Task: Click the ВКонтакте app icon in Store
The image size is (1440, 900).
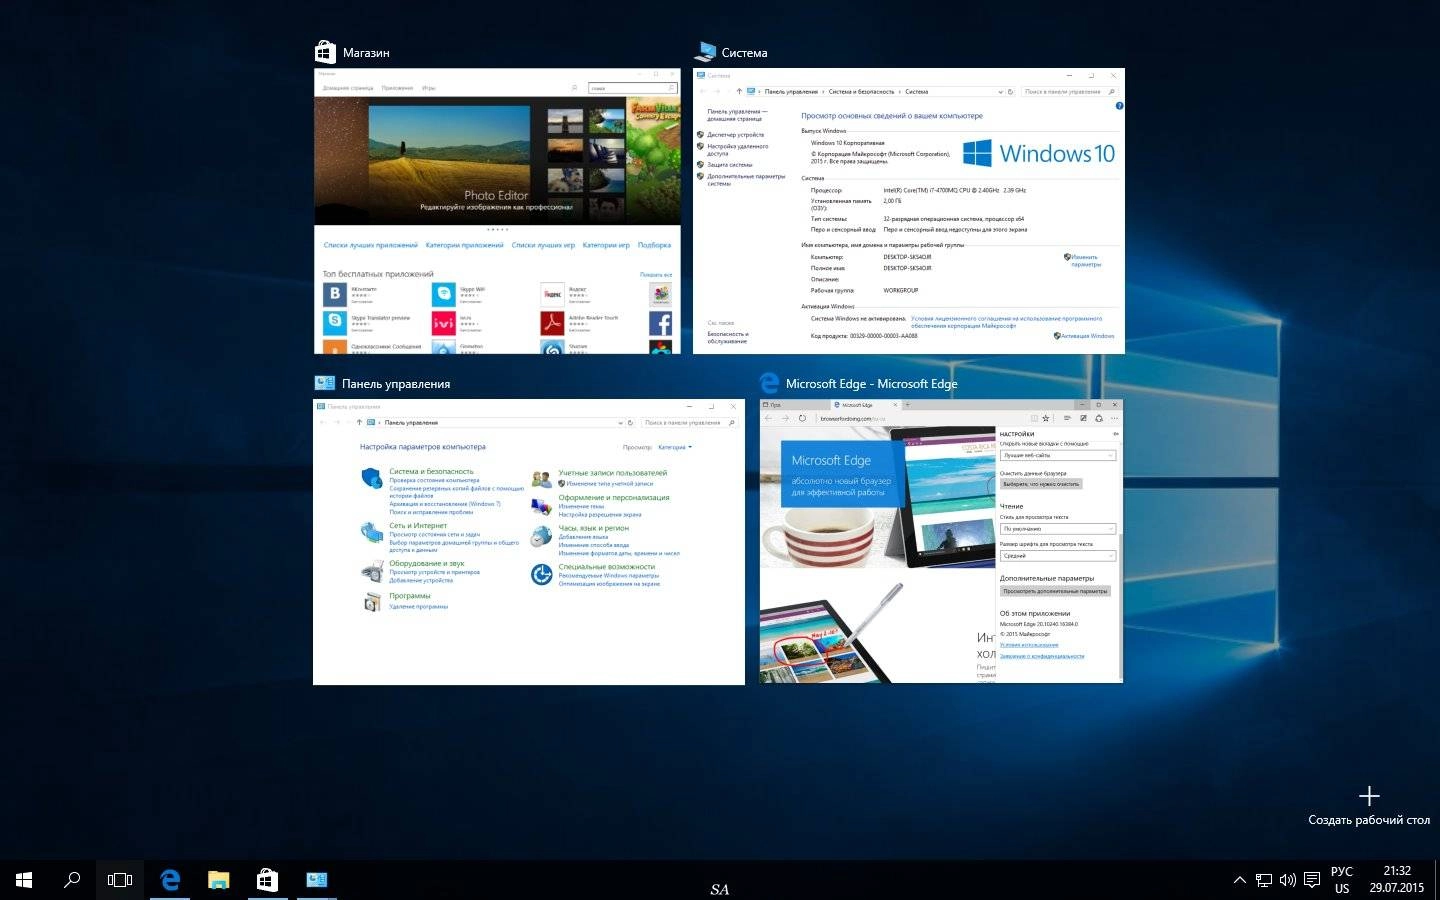Action: click(x=334, y=294)
